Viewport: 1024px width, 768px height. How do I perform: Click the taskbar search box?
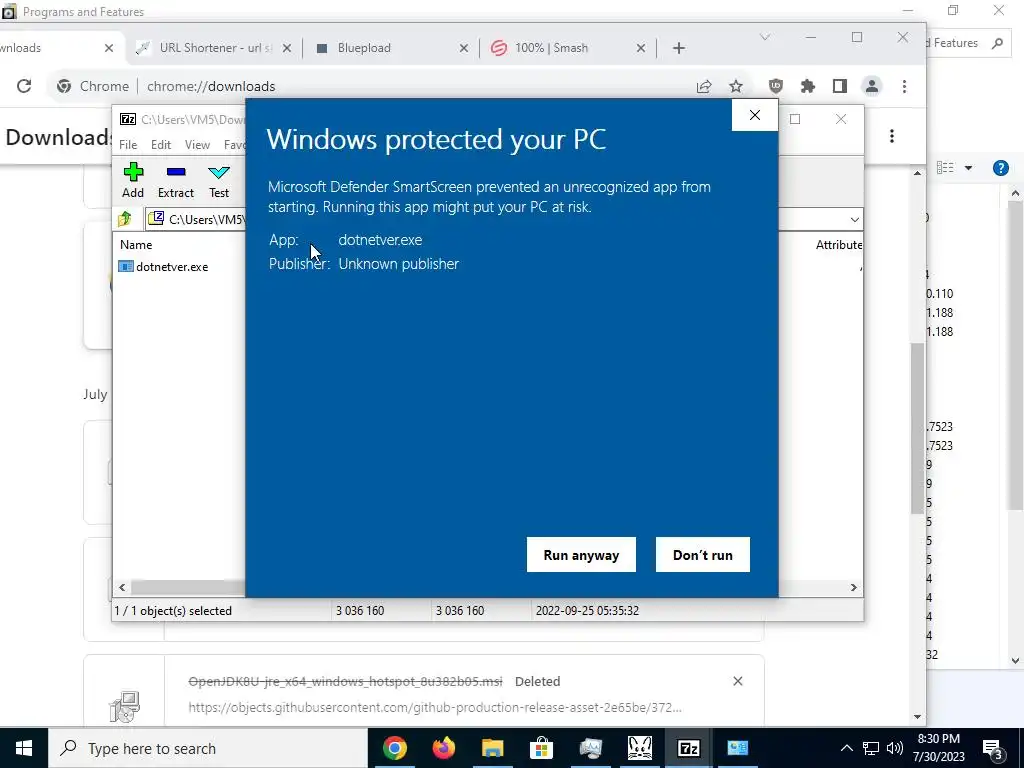208,748
